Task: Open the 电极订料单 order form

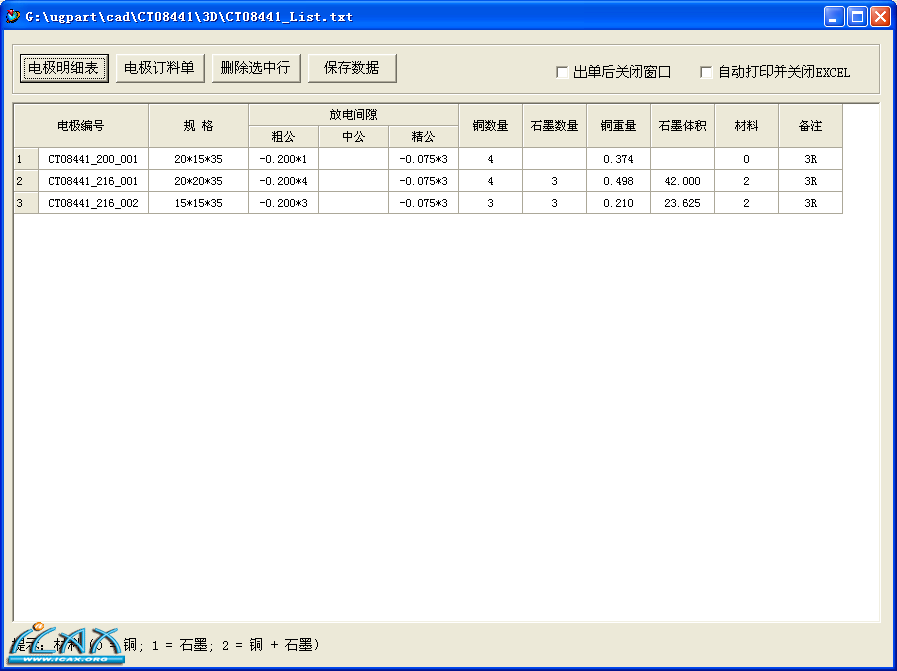Action: pyautogui.click(x=159, y=68)
